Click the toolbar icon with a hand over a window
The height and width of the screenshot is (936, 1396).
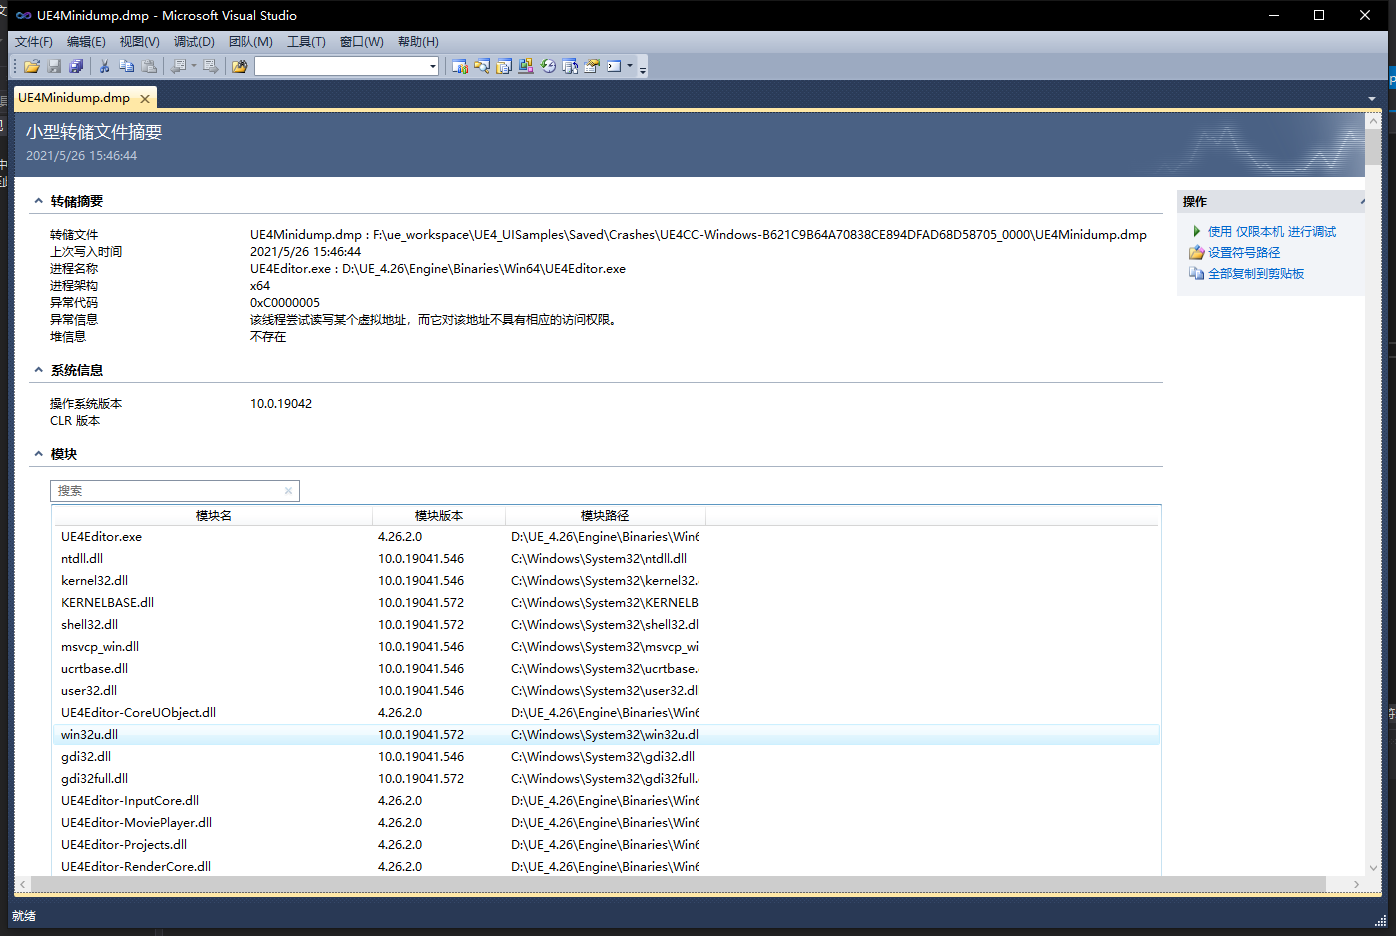tap(592, 66)
